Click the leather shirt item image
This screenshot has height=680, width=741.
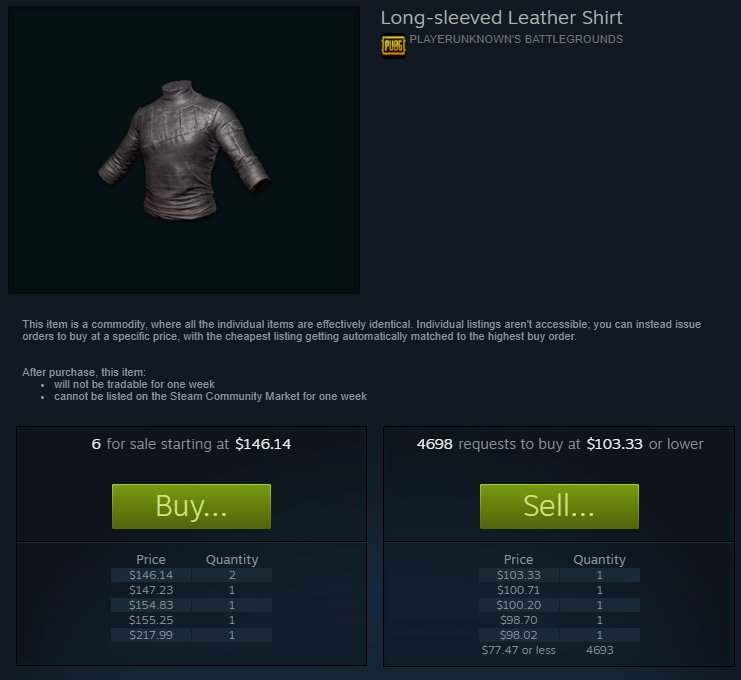click(184, 150)
